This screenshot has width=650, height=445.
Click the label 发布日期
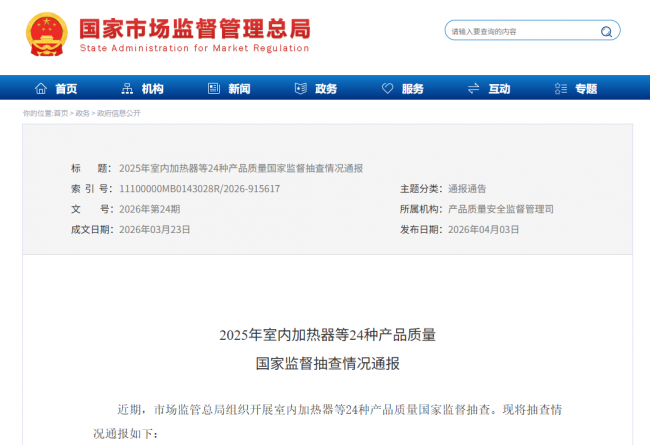pos(421,229)
